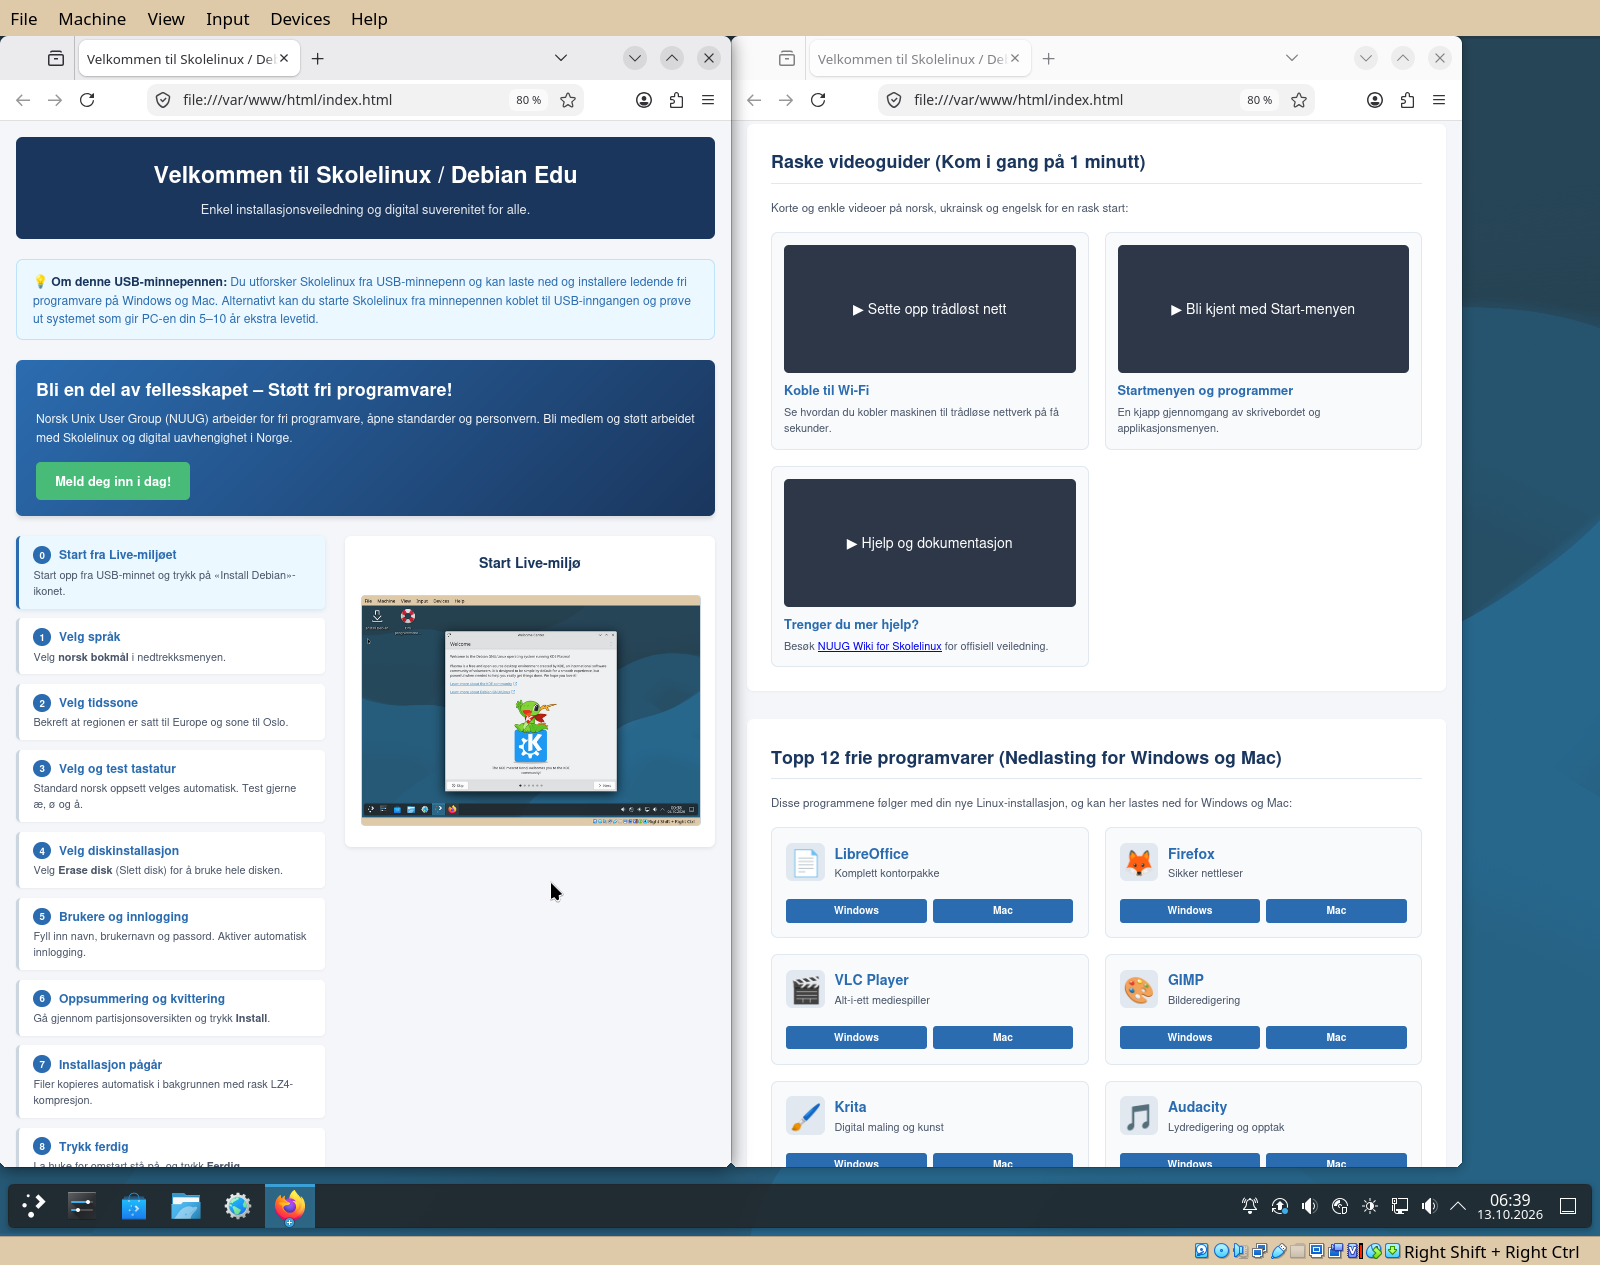Click the Meld deg inn i dag! button

pos(113,481)
